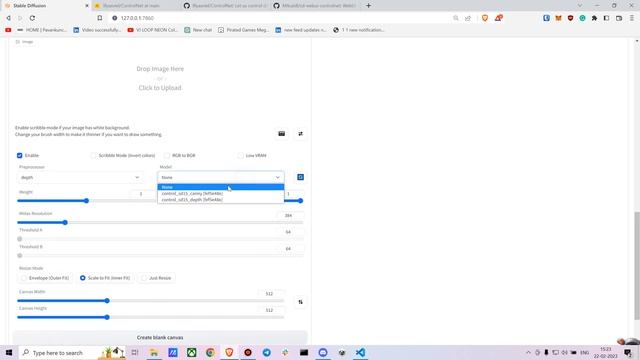Click the zoom magnifier icon in the address bar
The width and height of the screenshot is (640, 360).
[x=456, y=18]
